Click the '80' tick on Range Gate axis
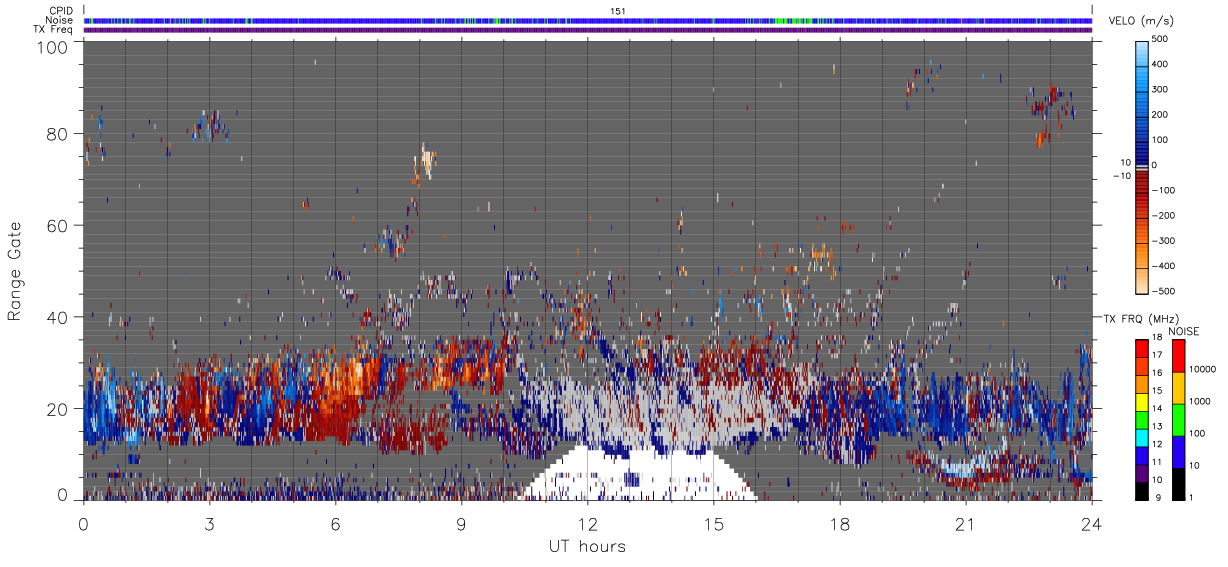 [58, 133]
